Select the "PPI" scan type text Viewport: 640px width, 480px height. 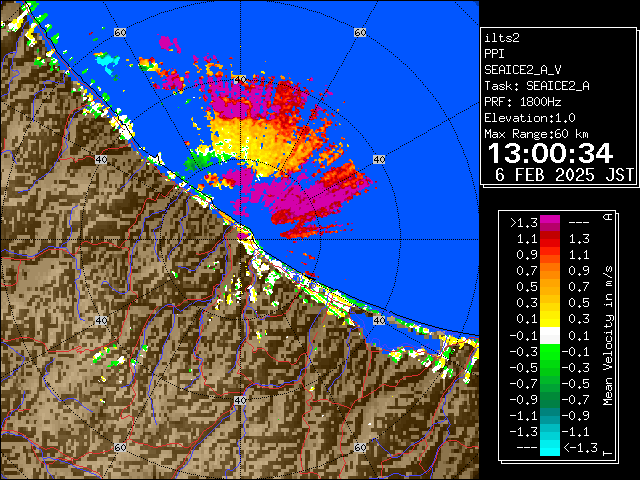pos(494,54)
